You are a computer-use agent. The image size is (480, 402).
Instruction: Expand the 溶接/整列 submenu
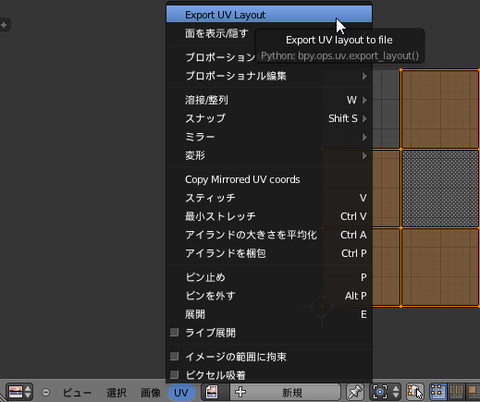[x=269, y=100]
